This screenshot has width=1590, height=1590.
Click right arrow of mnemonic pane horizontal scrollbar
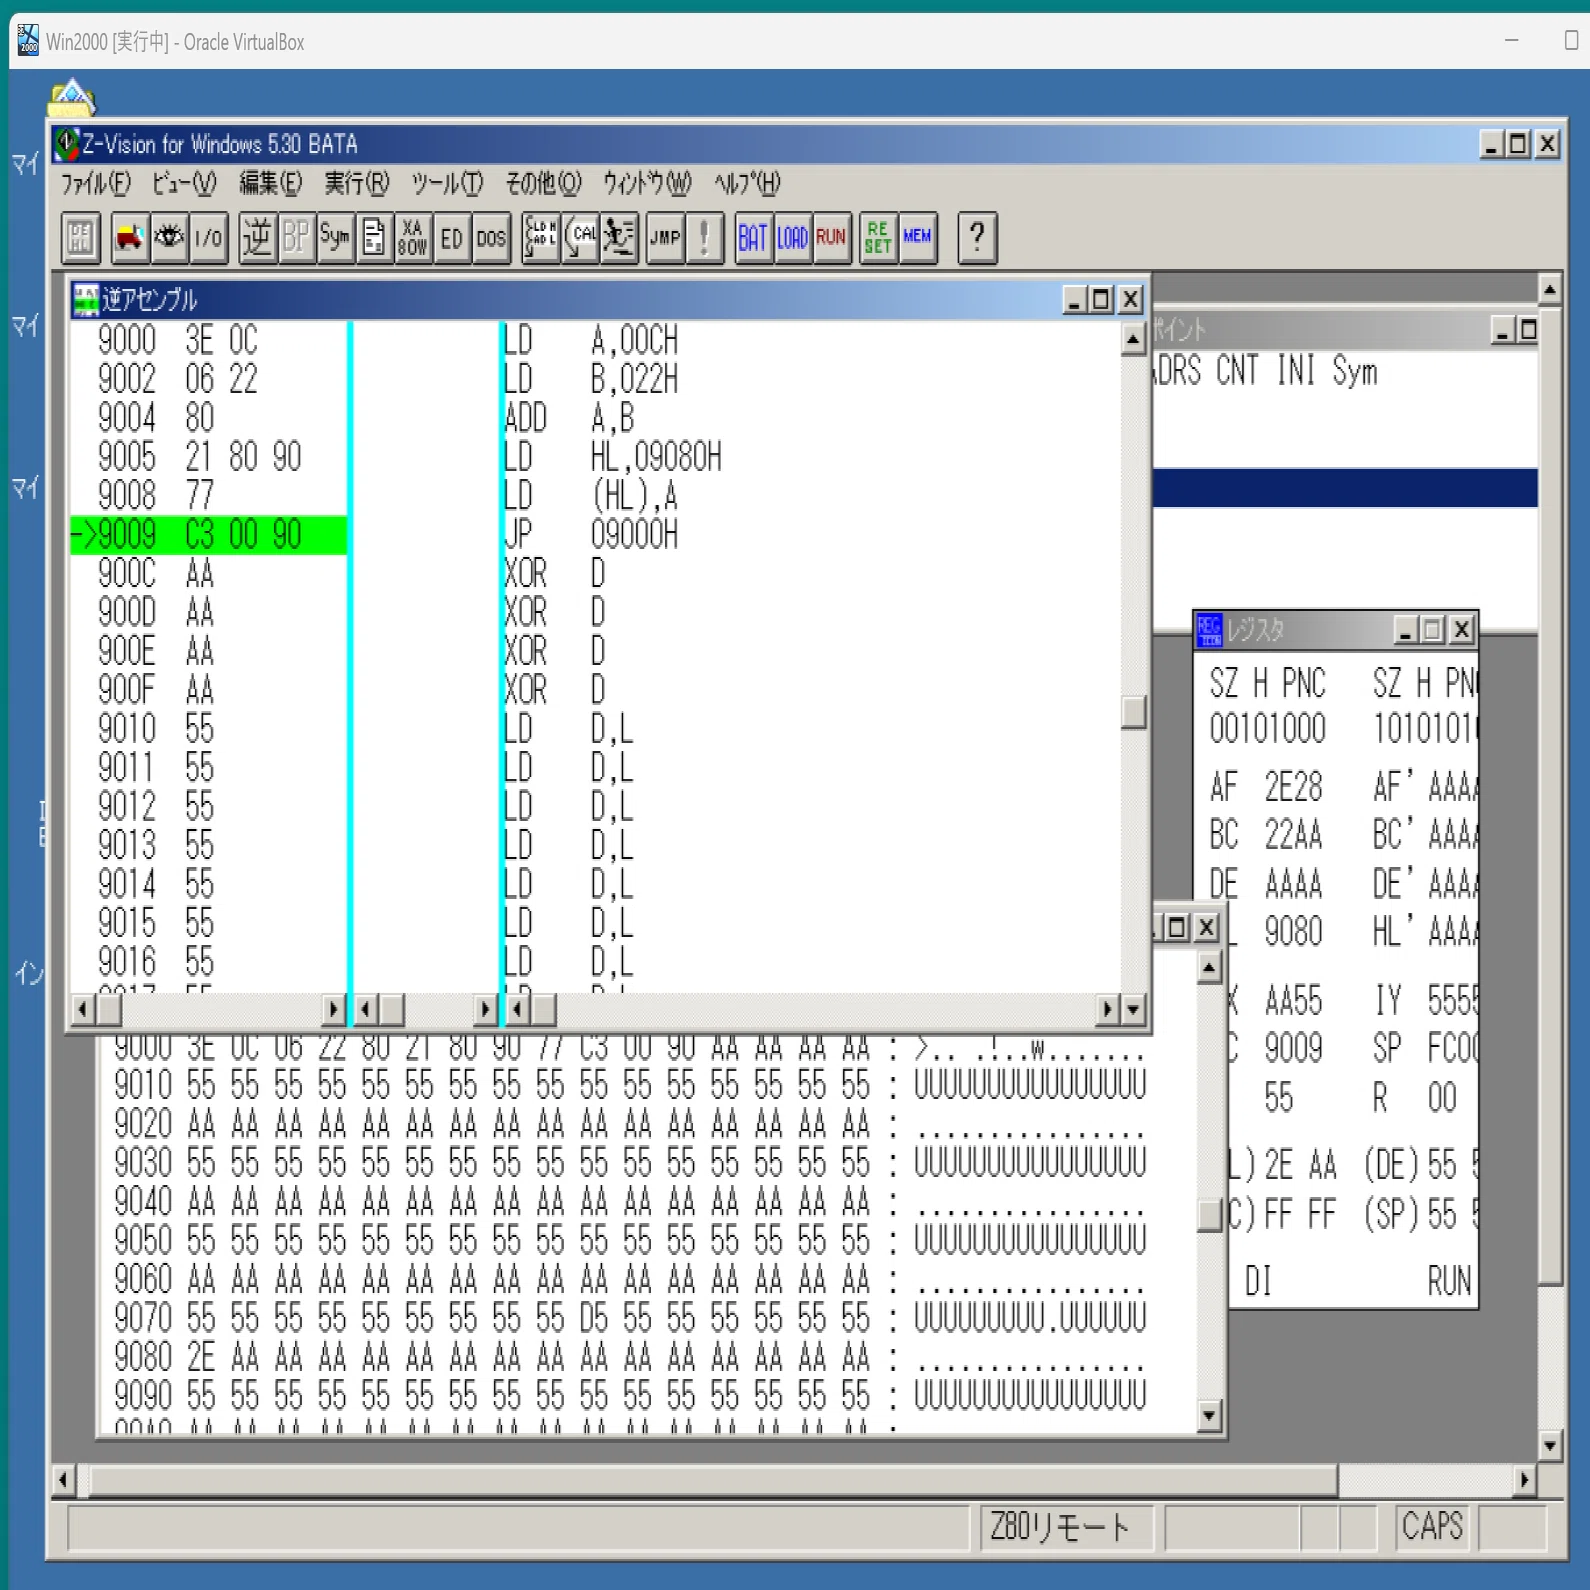[1107, 1010]
